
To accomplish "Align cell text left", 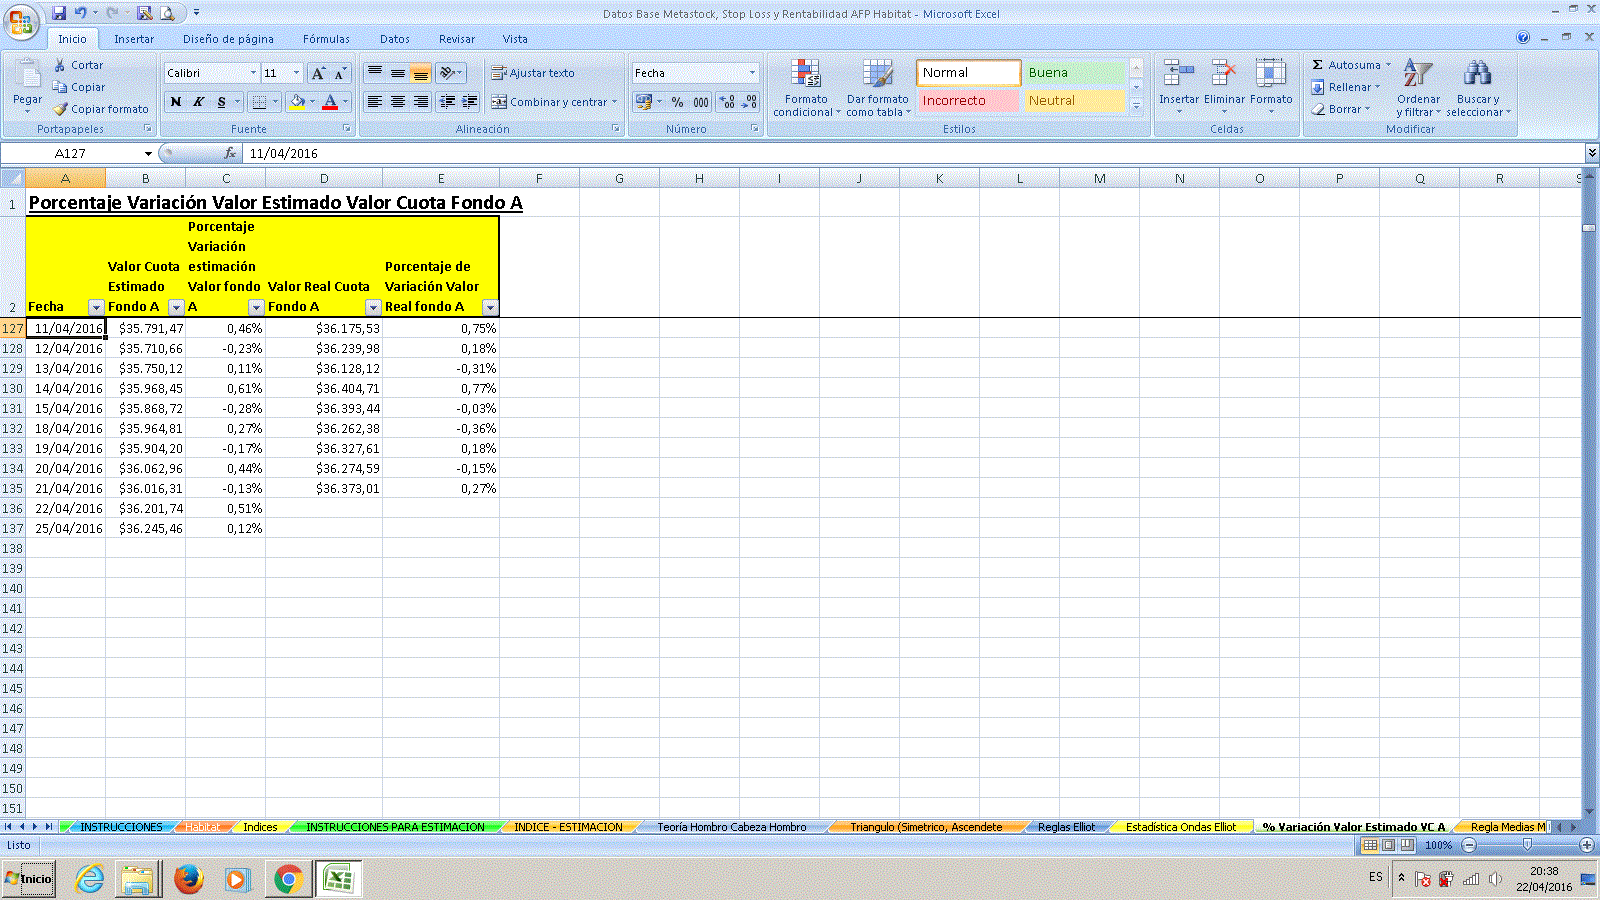I will click(374, 102).
